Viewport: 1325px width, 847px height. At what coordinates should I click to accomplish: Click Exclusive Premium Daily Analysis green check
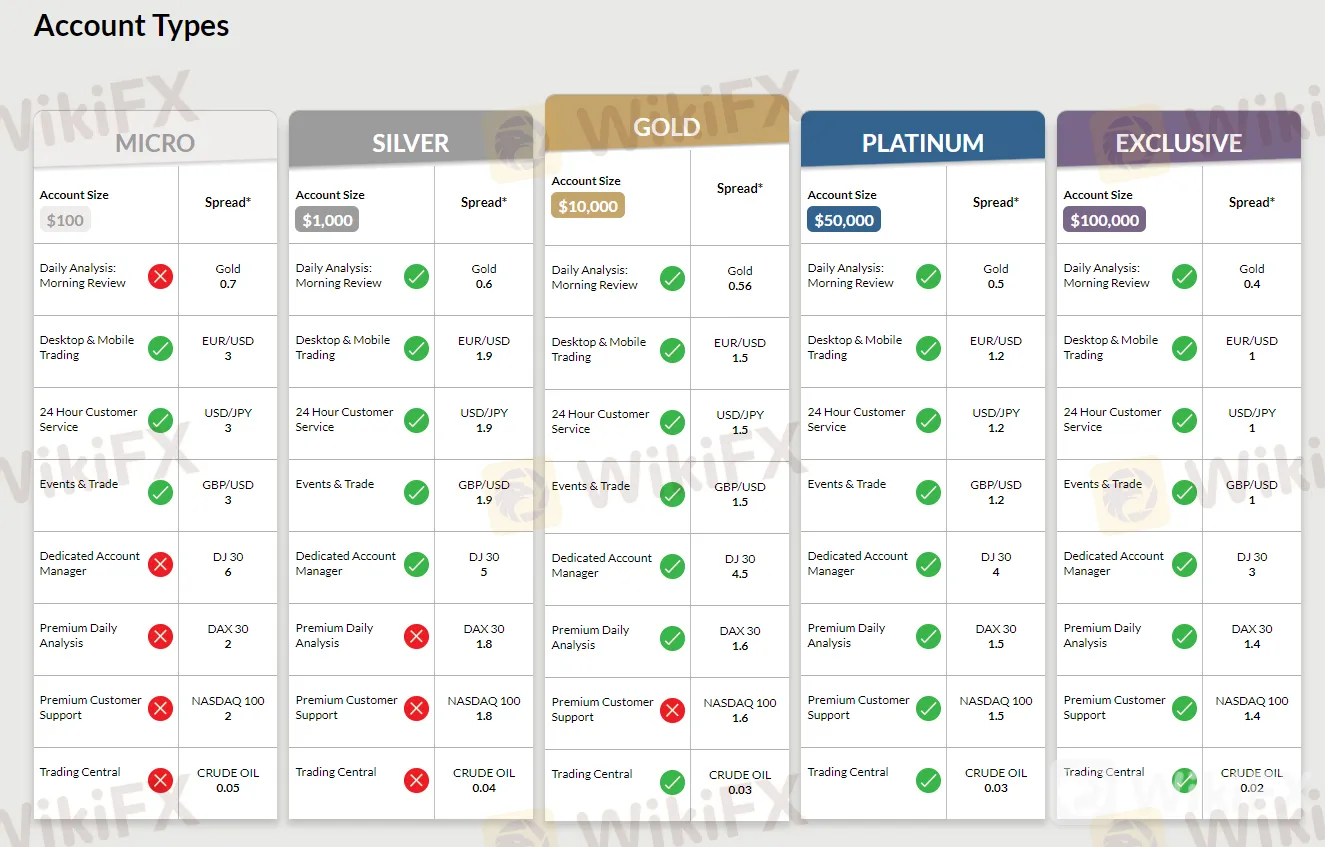[1184, 636]
